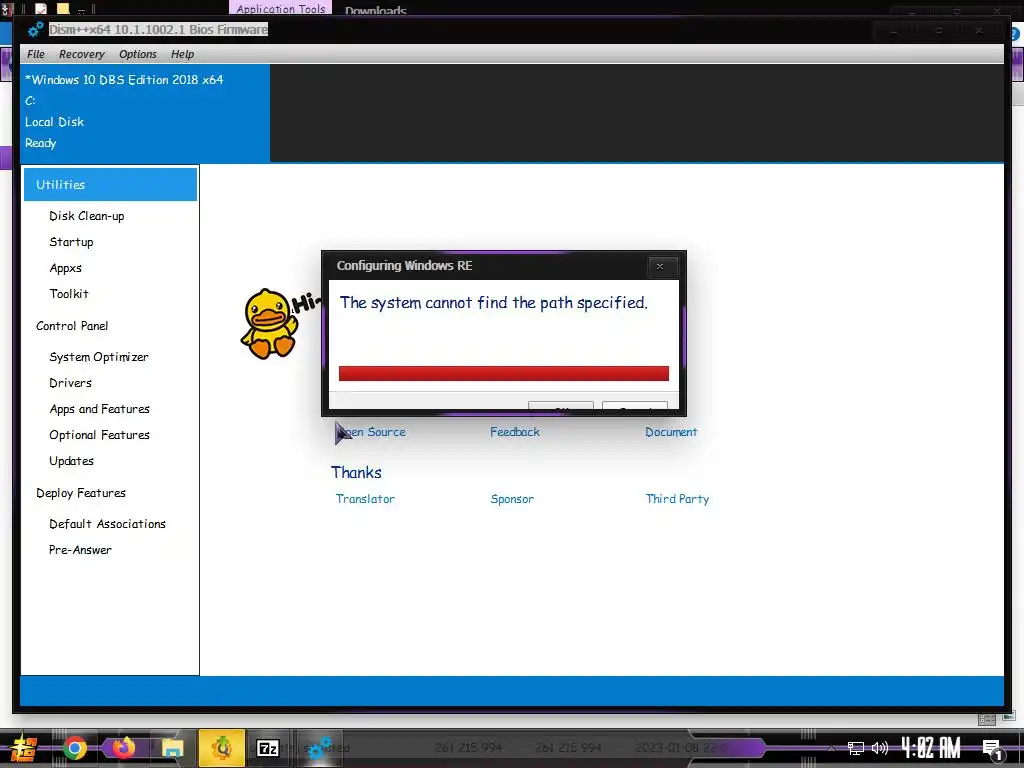Click the Start button on taskbar
Viewport: 1024px width, 768px height.
point(23,748)
